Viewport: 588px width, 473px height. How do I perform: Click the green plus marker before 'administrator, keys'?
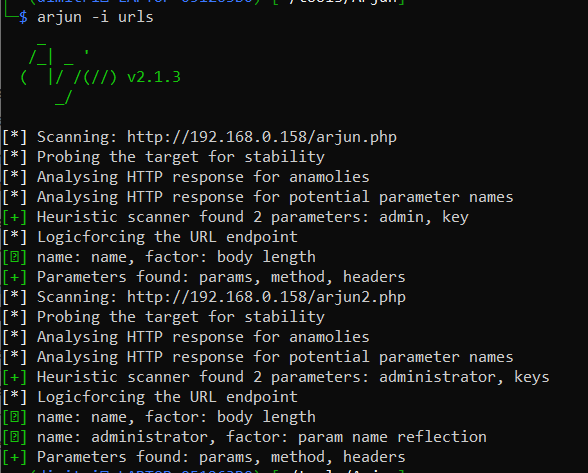15,377
